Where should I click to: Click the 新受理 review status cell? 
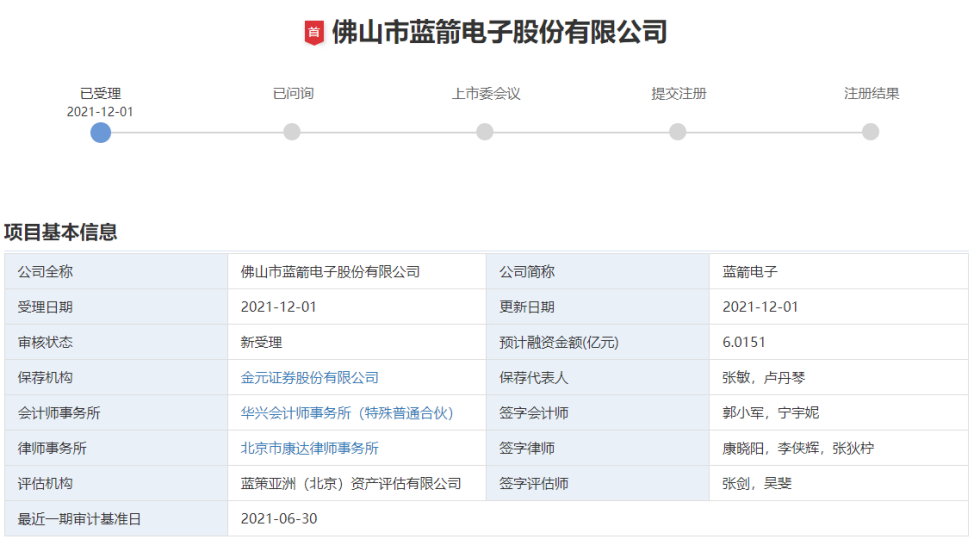pos(357,342)
